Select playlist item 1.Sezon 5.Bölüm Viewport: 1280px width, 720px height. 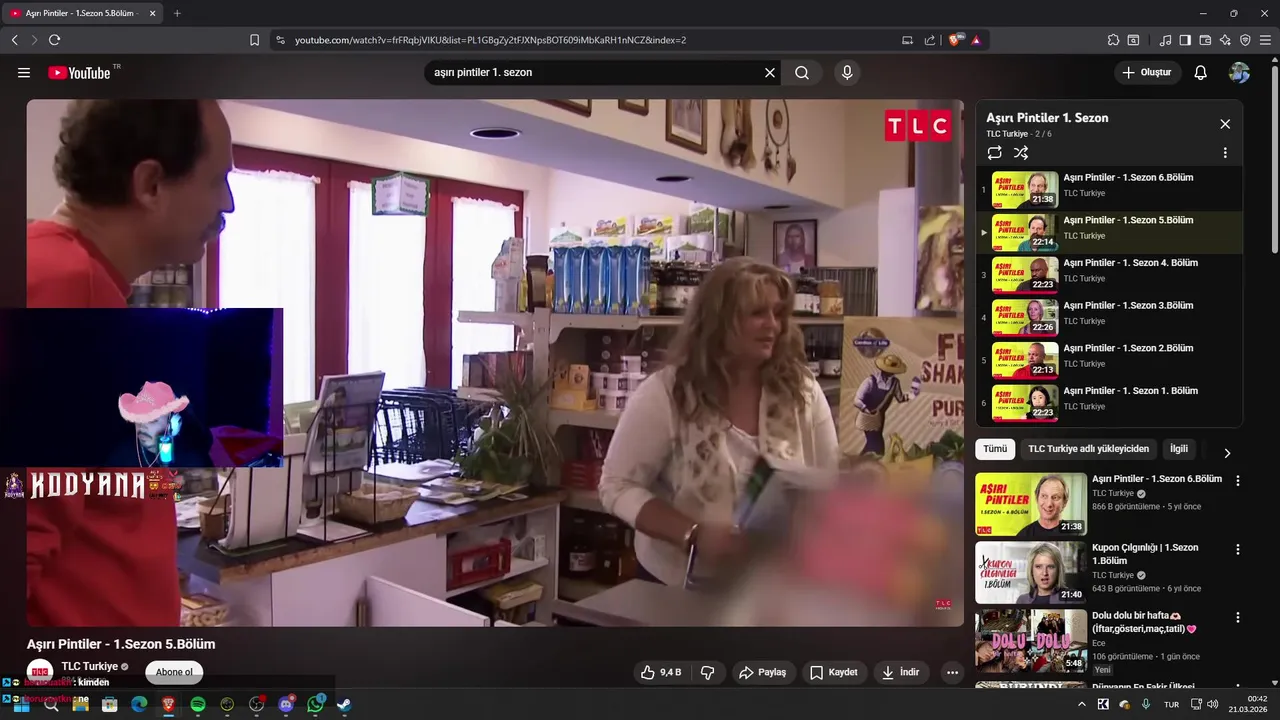pyautogui.click(x=1109, y=232)
